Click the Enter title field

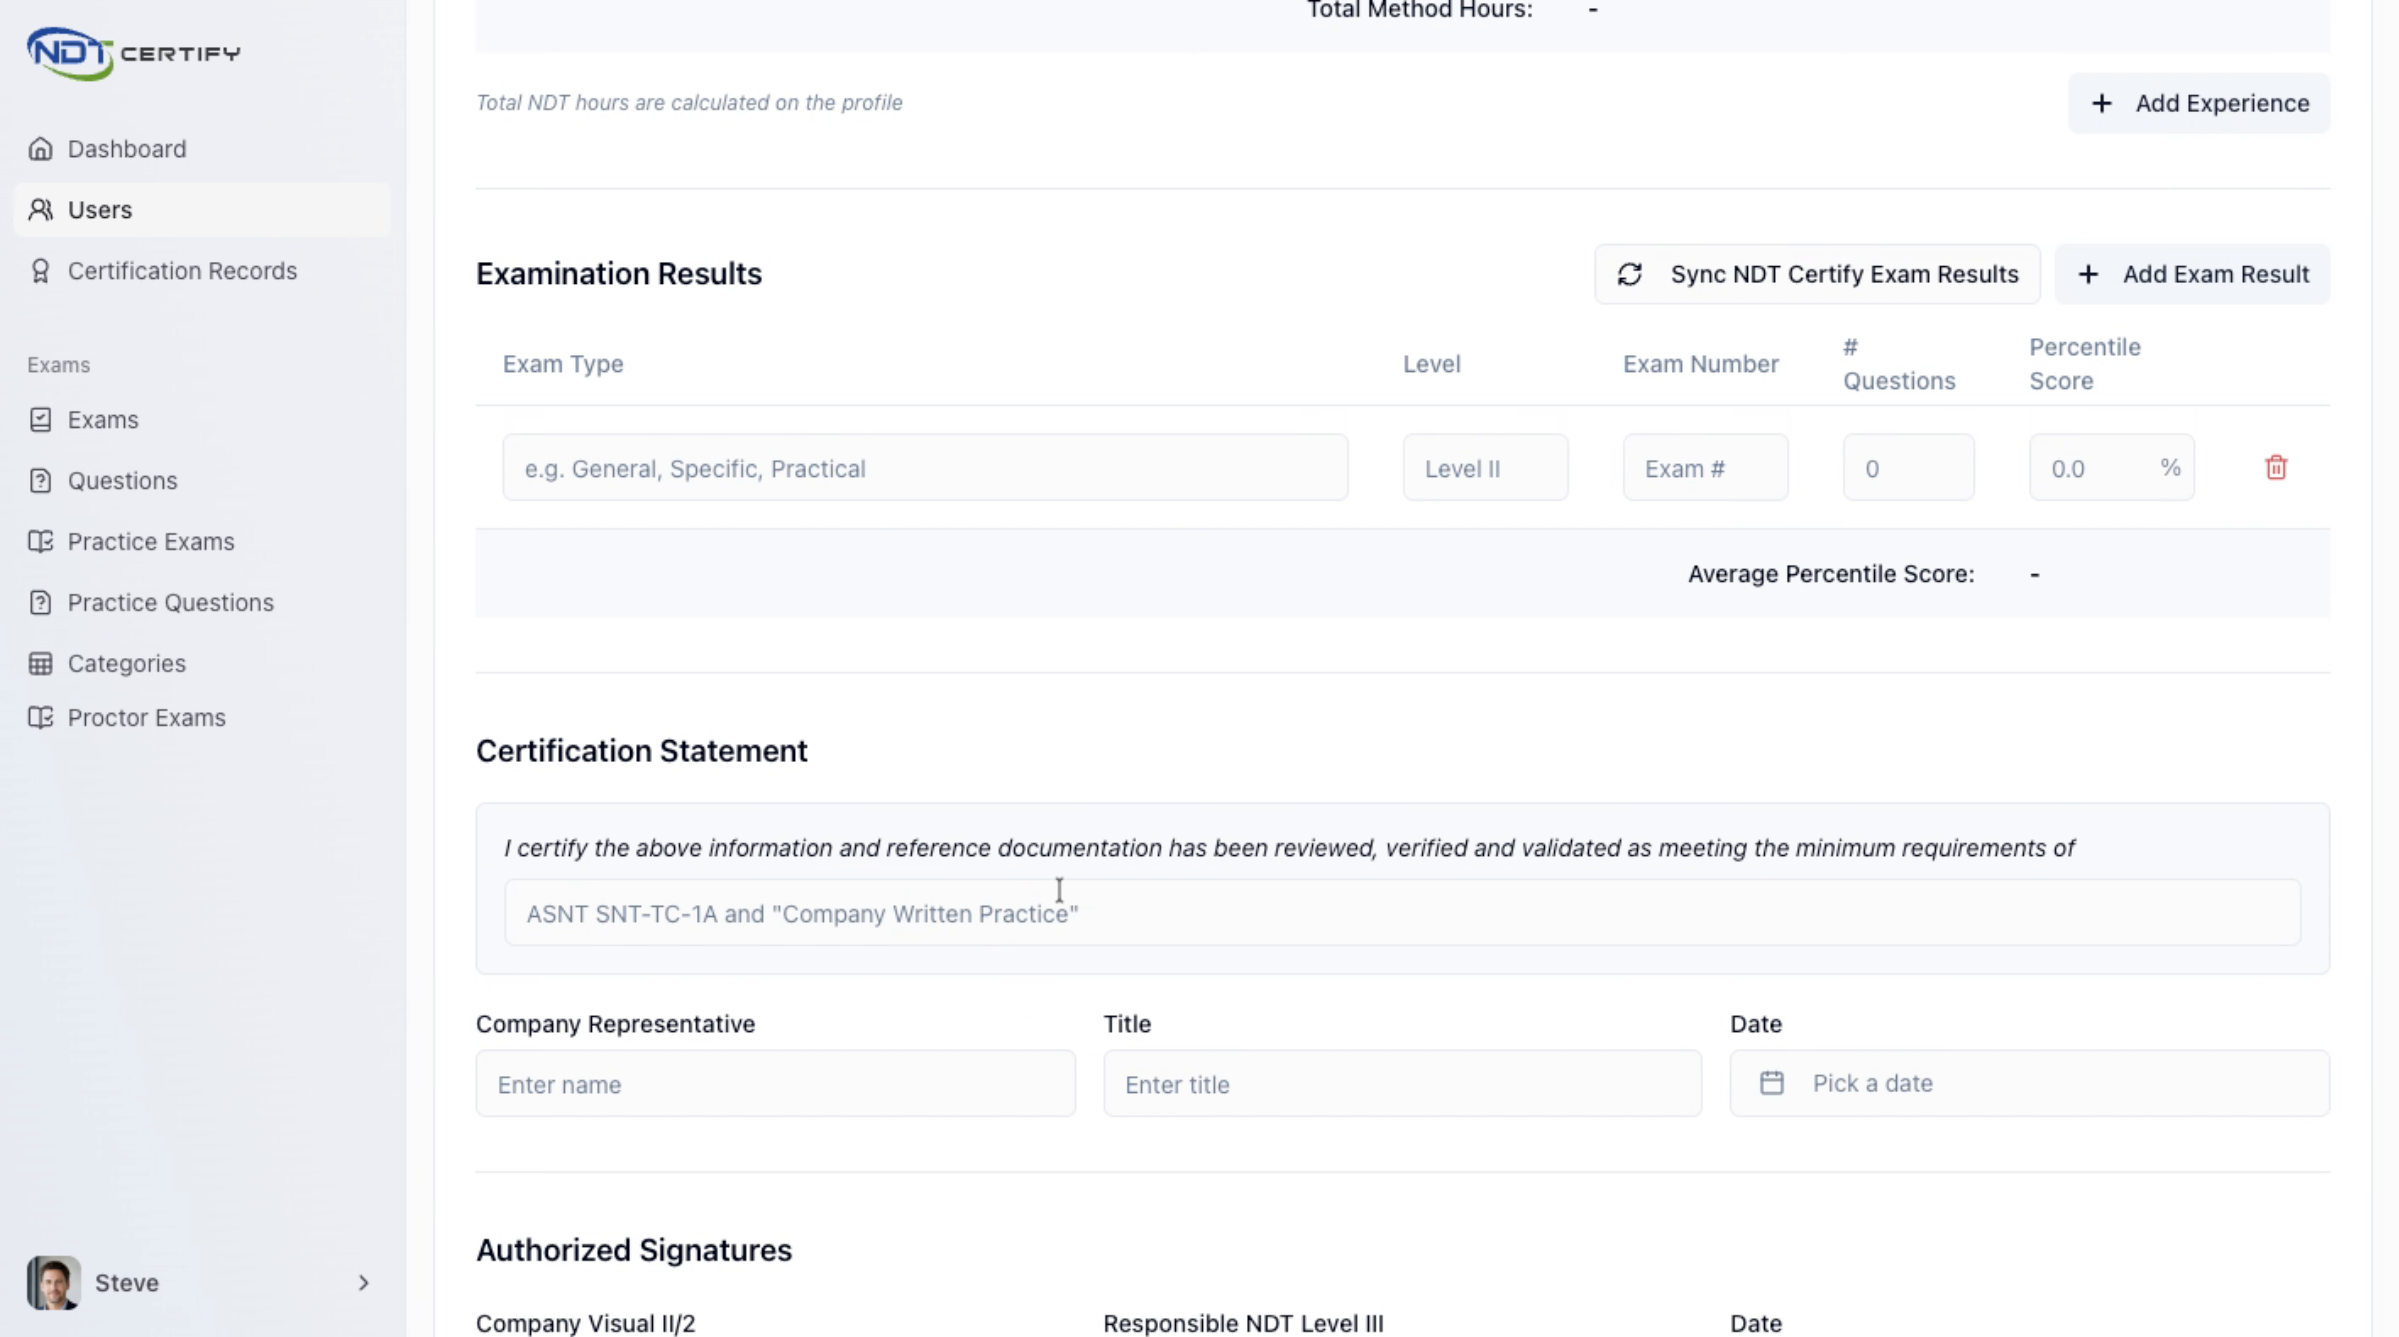[x=1402, y=1084]
